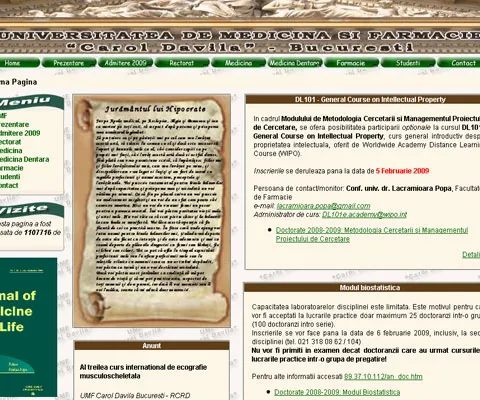The height and width of the screenshot is (400, 480).
Task: Open Admitere 2009 nav button
Action: [x=126, y=63]
